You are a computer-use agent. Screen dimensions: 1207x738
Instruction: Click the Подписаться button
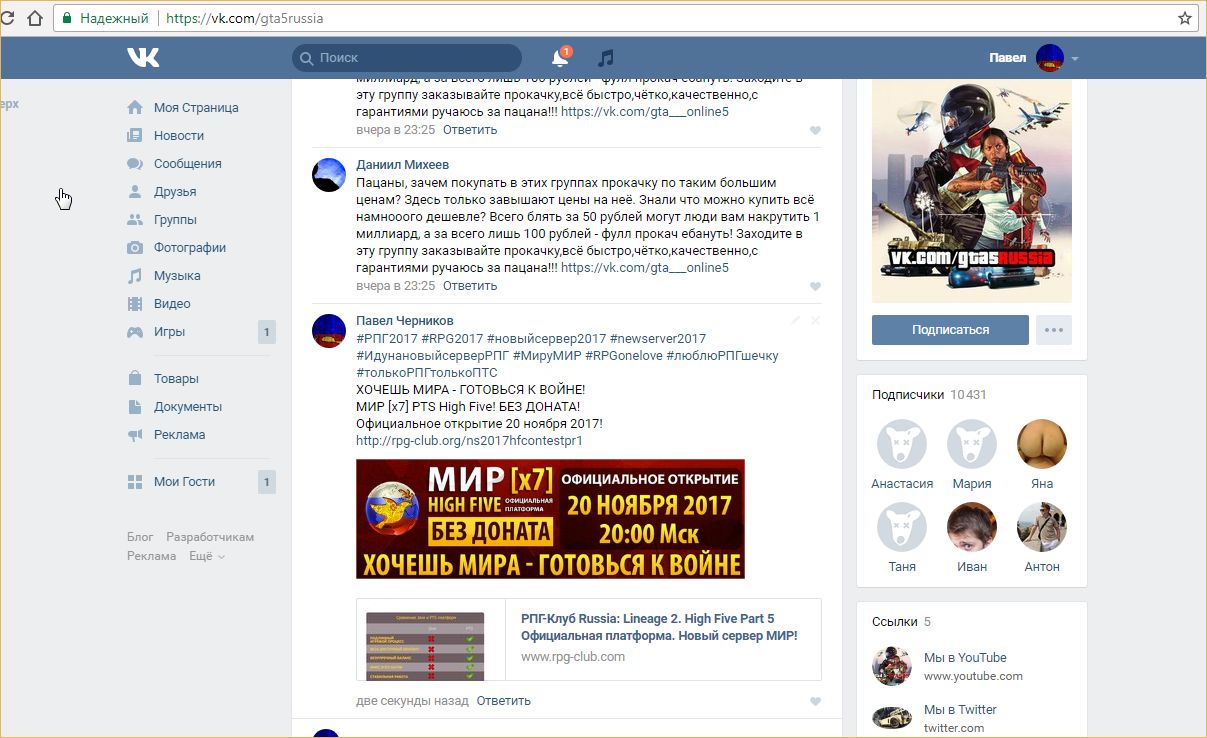point(950,330)
